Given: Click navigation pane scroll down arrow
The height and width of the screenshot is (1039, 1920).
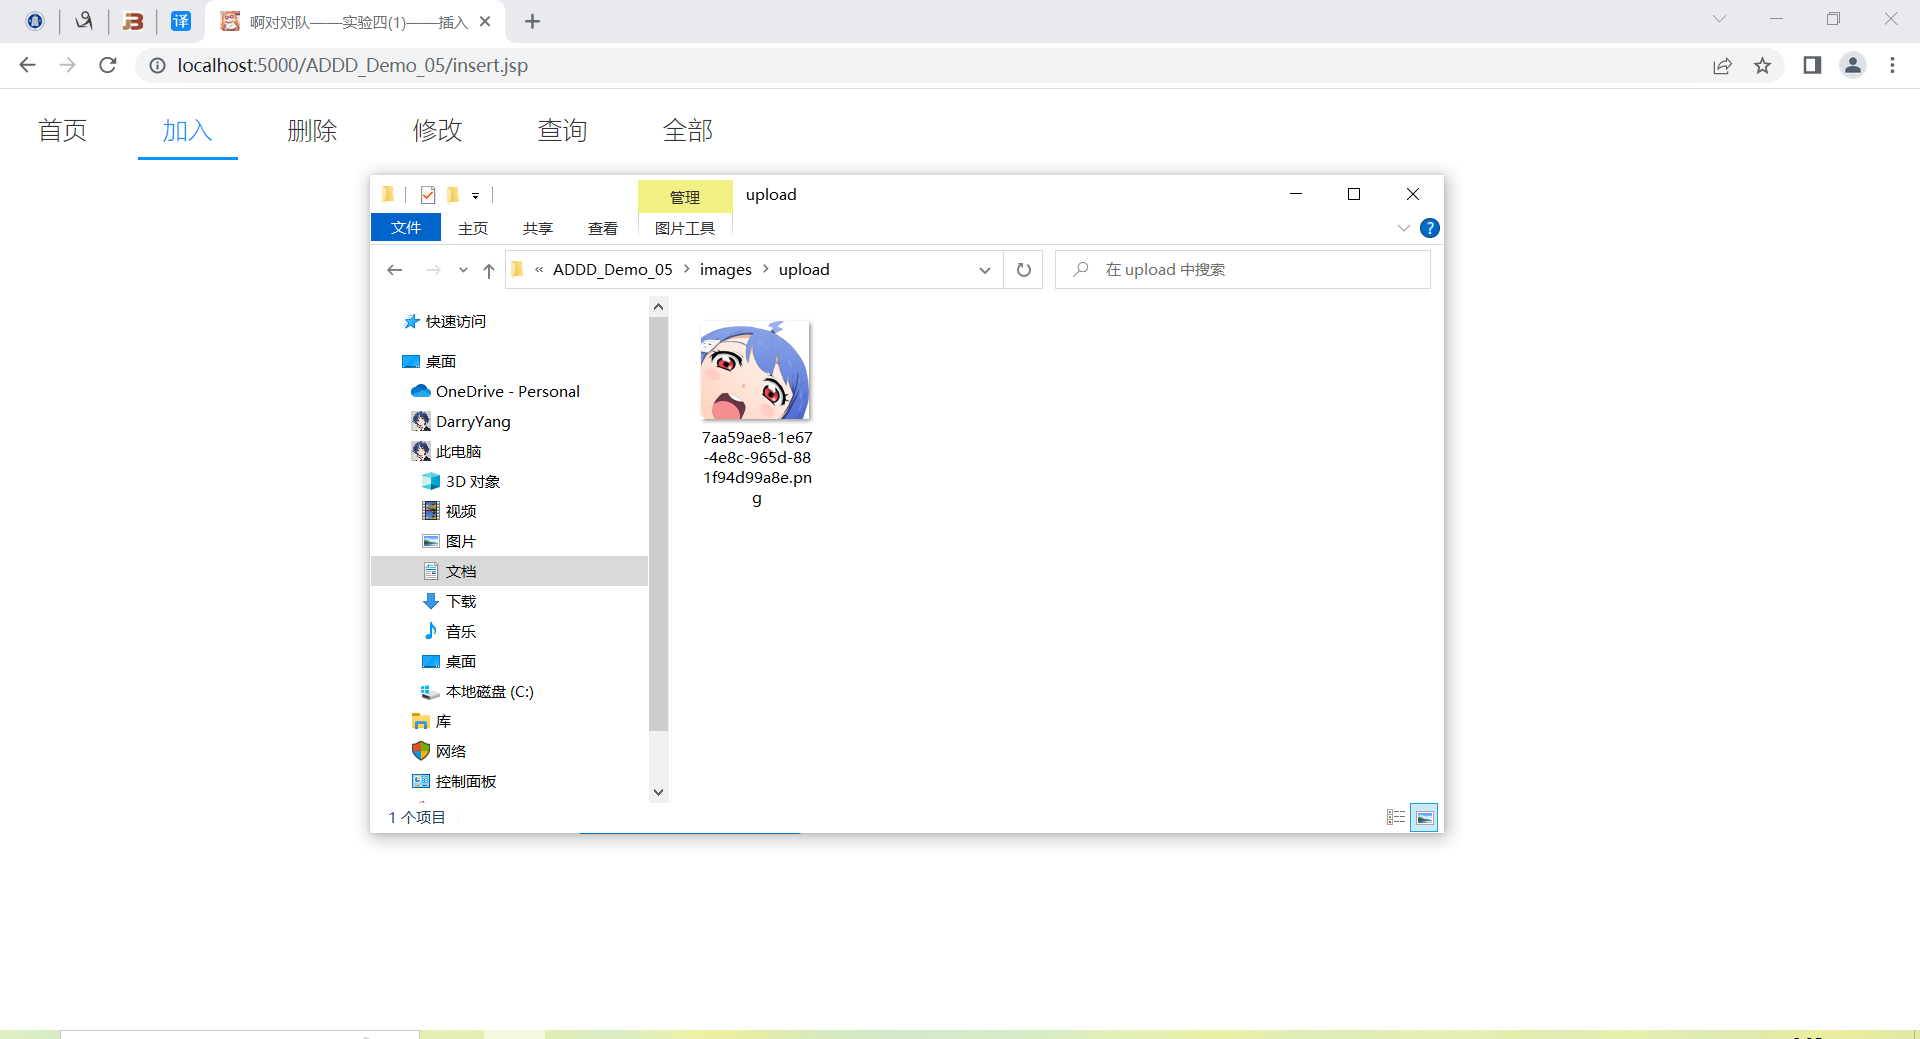Looking at the screenshot, I should [x=658, y=792].
